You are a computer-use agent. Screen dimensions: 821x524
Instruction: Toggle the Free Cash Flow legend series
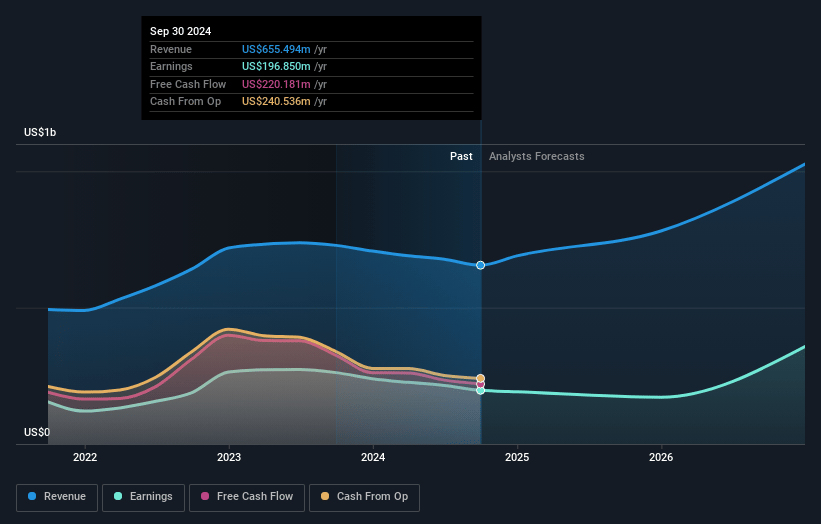247,497
